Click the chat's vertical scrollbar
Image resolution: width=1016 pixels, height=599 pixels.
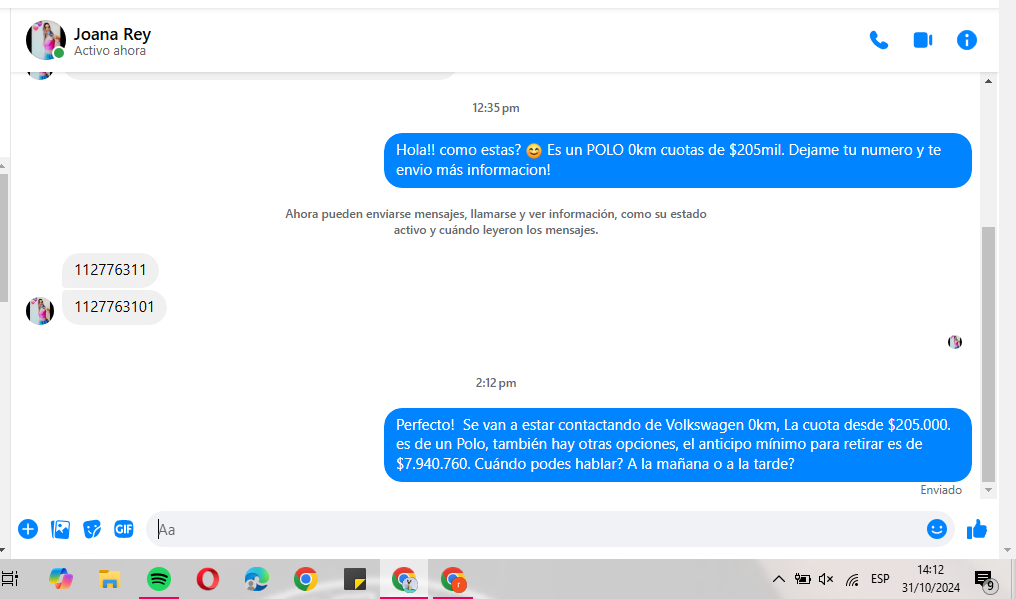pos(988,350)
